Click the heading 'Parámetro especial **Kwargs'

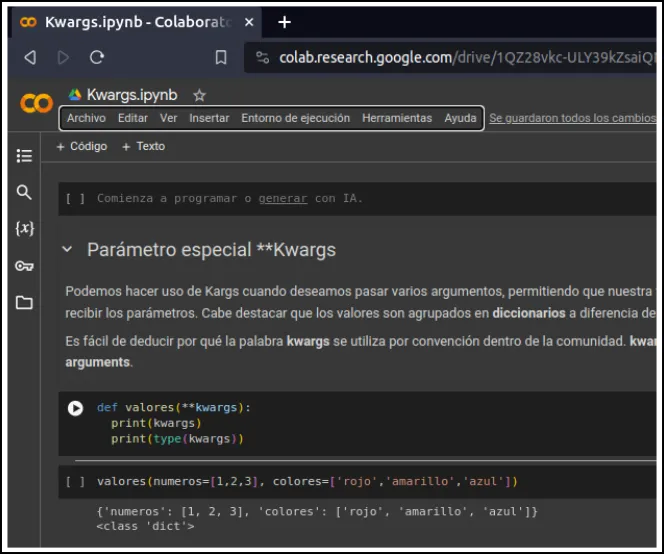[211, 250]
